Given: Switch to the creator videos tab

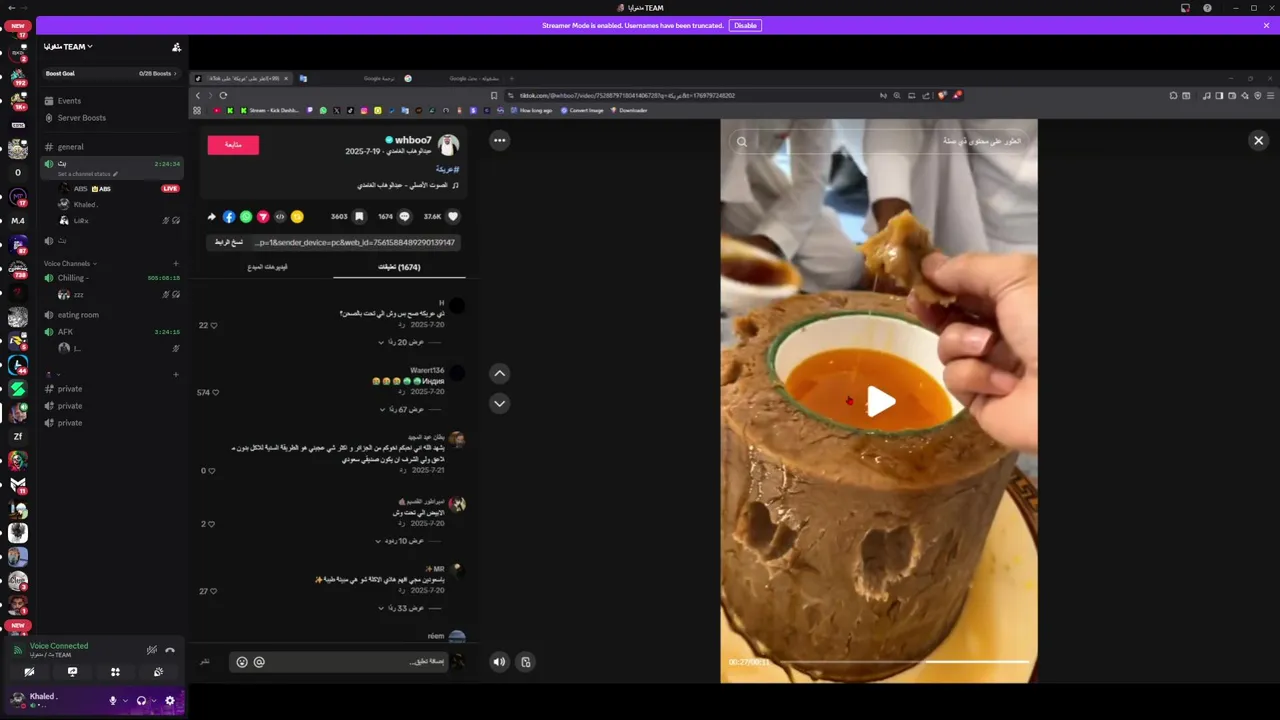Looking at the screenshot, I should [x=268, y=267].
